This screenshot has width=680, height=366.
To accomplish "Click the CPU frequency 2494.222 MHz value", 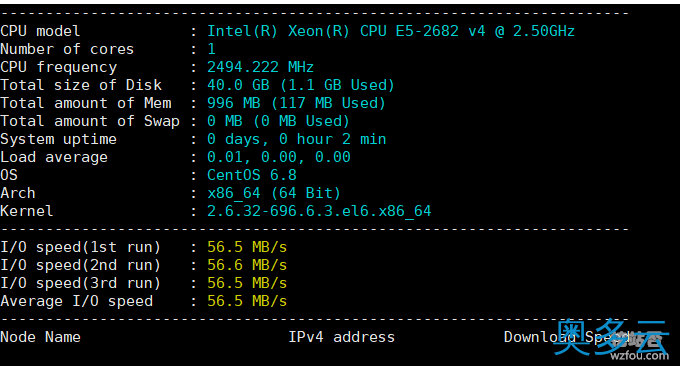I will (260, 67).
